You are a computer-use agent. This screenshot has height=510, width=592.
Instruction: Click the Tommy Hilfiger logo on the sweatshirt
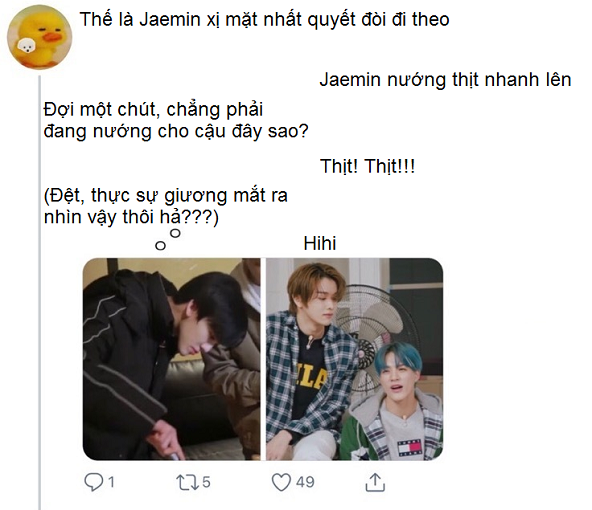tap(409, 448)
